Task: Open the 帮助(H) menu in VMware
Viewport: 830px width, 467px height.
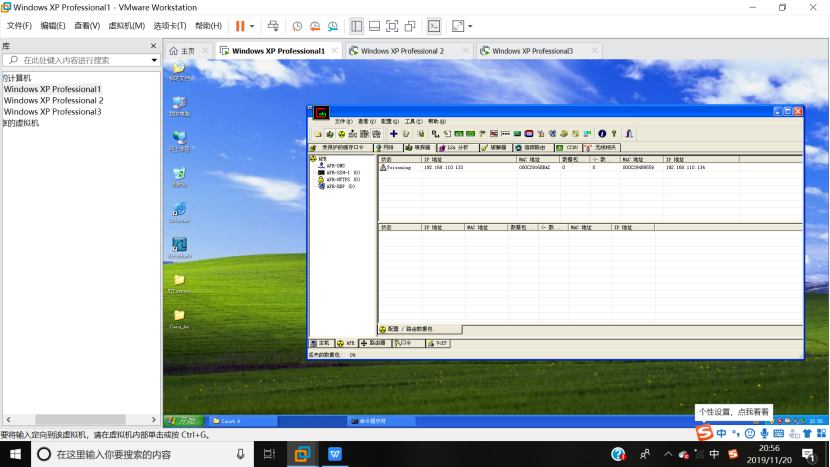Action: point(209,26)
